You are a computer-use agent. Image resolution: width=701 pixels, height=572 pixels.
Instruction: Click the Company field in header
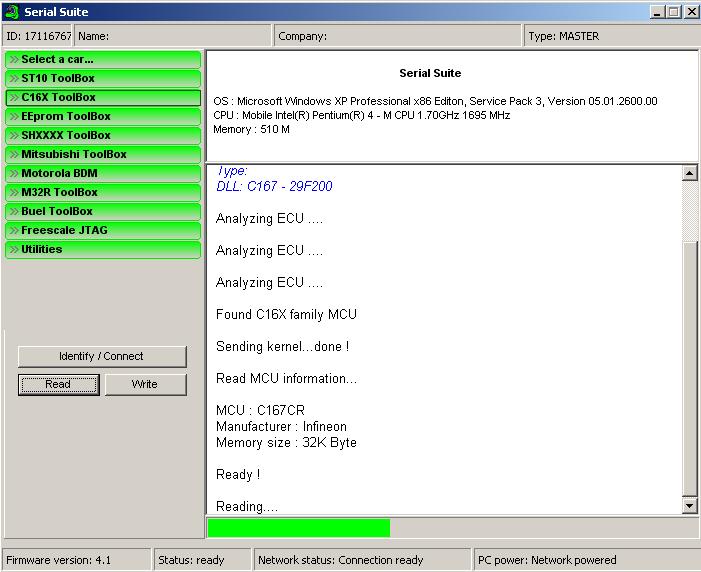click(x=398, y=36)
